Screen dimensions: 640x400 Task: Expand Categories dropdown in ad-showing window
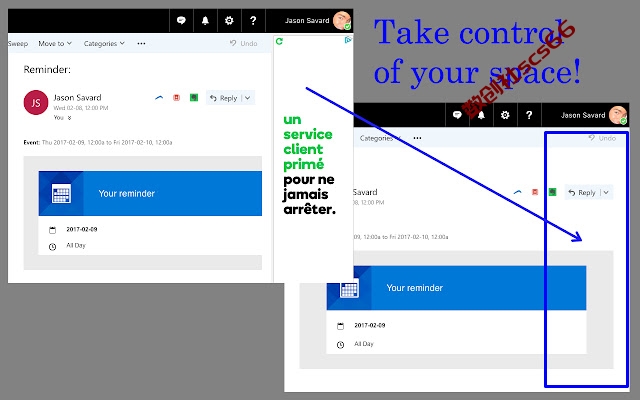coord(104,43)
